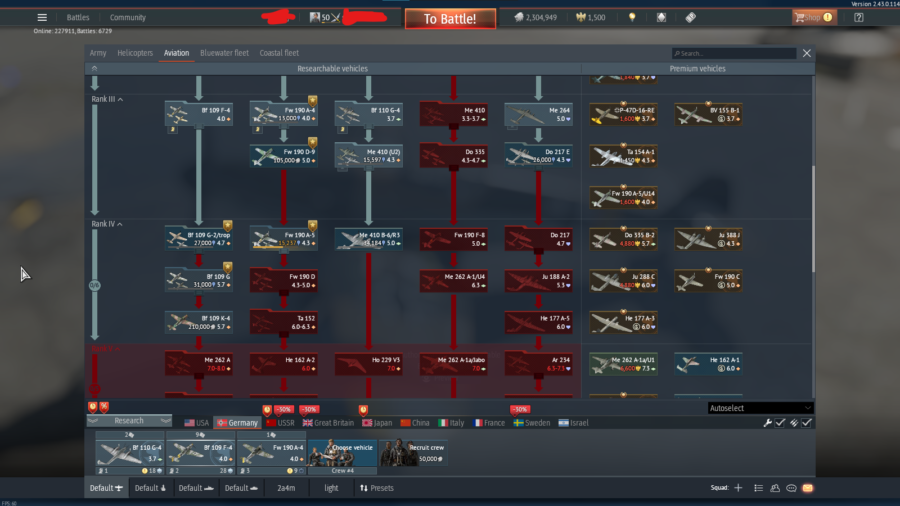Click the contacts icon near Squad
This screenshot has height=506, width=900.
[x=775, y=488]
